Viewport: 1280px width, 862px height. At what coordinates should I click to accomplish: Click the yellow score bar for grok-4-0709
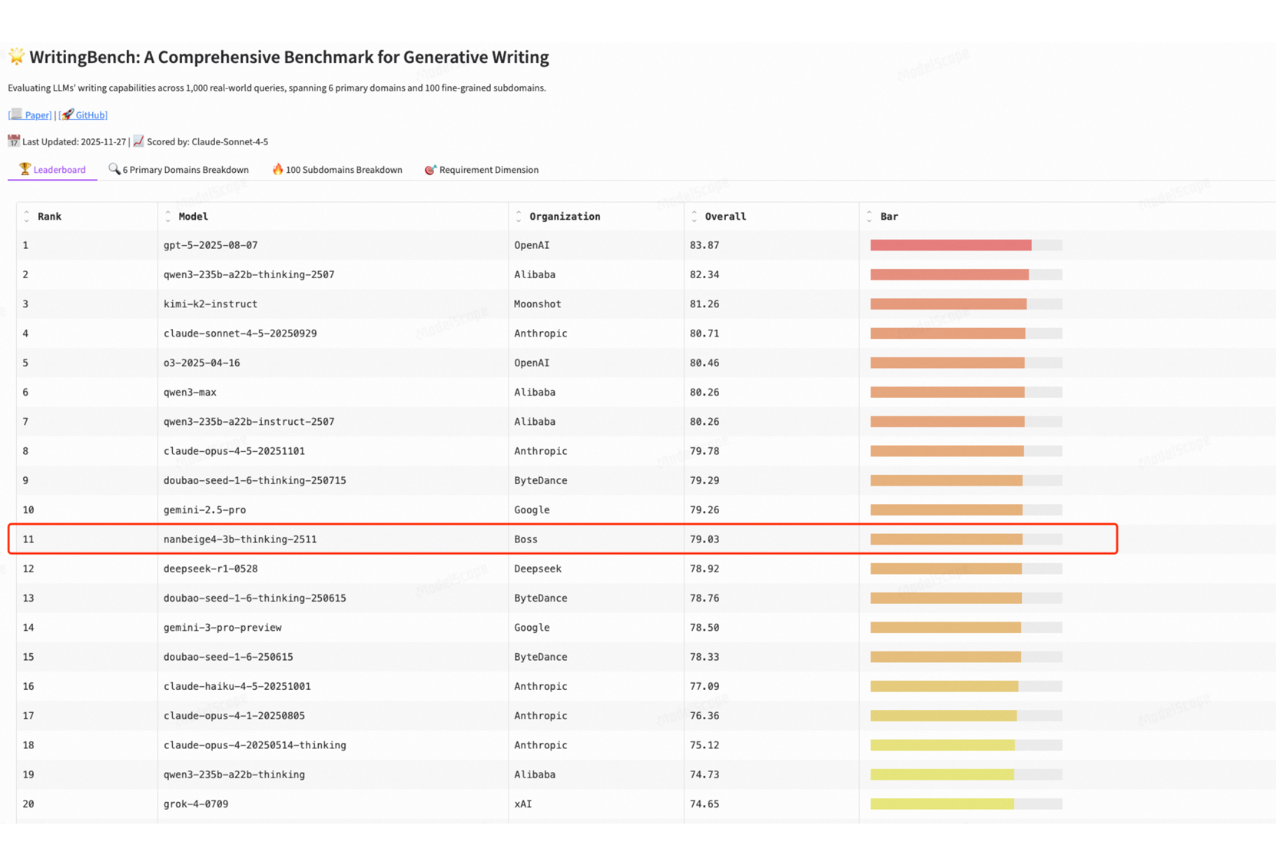pos(942,804)
